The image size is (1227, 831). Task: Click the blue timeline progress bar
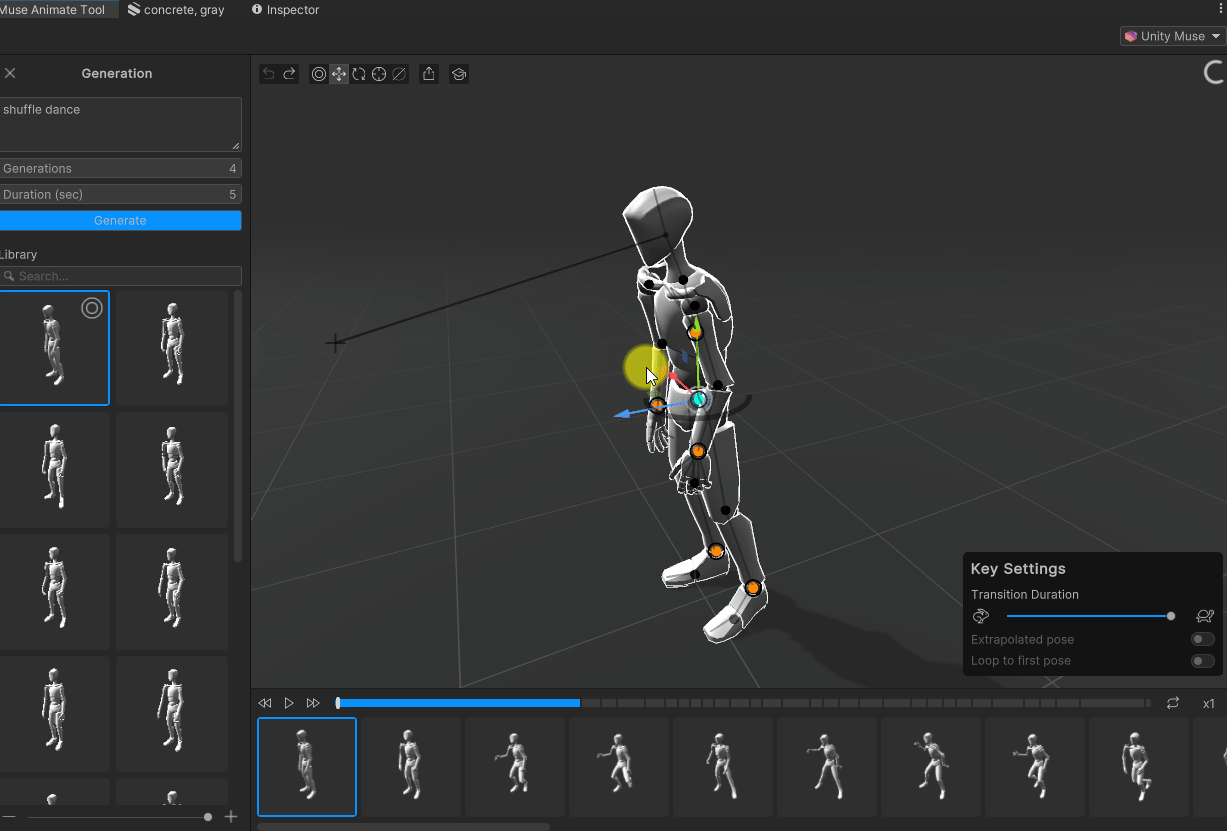pyautogui.click(x=459, y=703)
